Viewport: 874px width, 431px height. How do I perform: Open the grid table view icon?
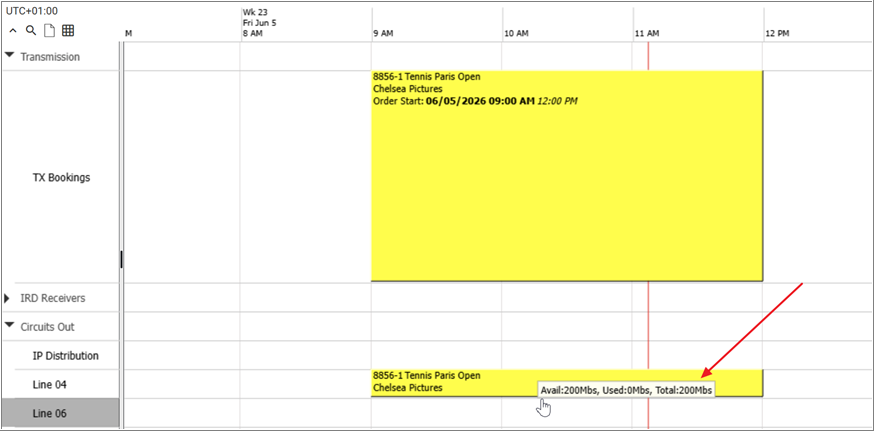click(68, 31)
